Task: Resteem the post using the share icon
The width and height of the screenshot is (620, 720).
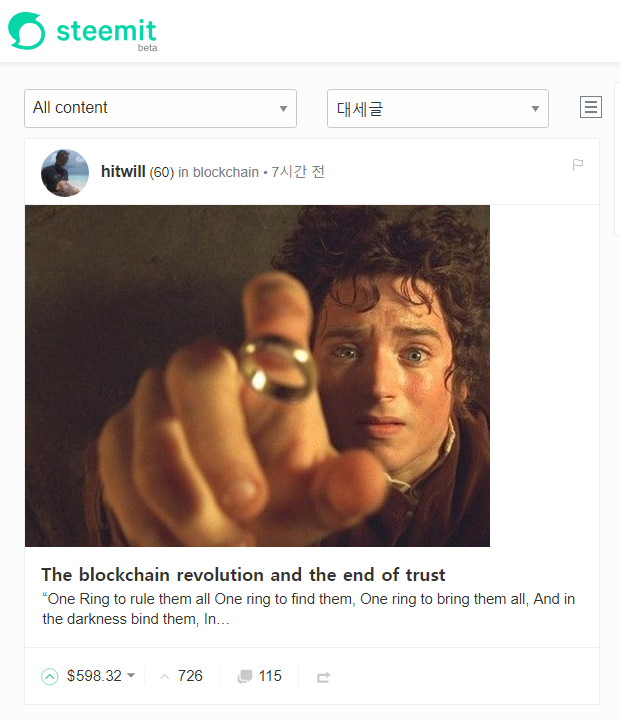Action: point(323,677)
